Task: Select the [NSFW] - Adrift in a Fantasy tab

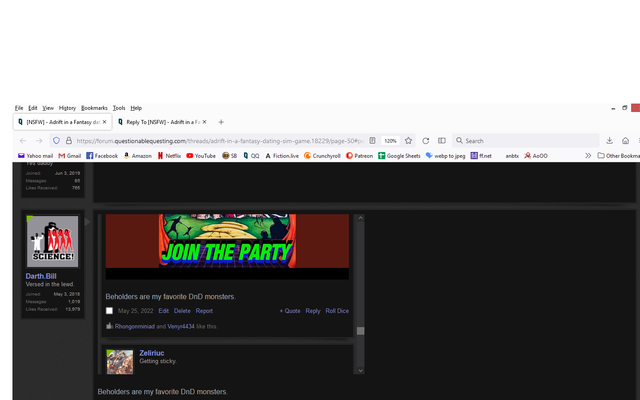Action: tap(62, 122)
